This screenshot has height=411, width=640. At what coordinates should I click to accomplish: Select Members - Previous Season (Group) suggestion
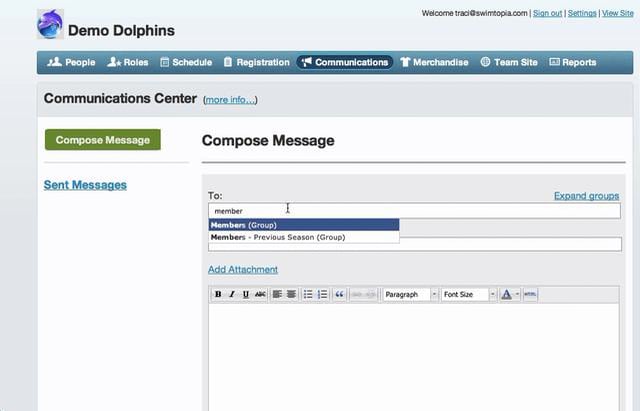pos(304,237)
